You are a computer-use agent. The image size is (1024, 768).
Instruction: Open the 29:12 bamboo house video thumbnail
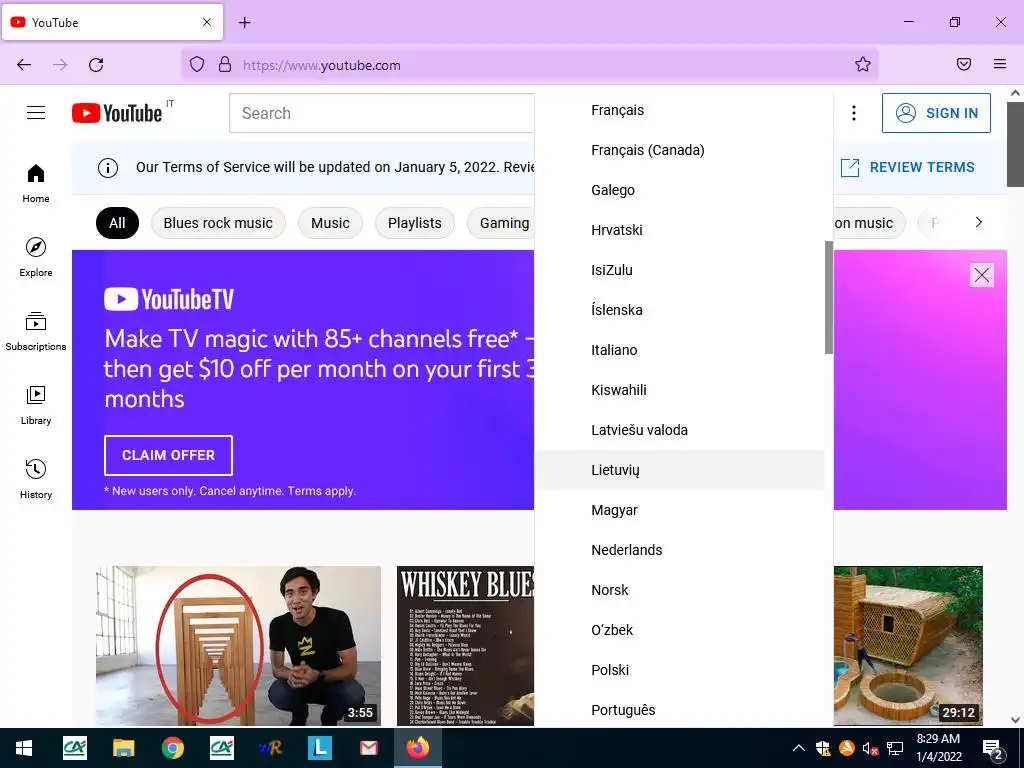pos(908,646)
